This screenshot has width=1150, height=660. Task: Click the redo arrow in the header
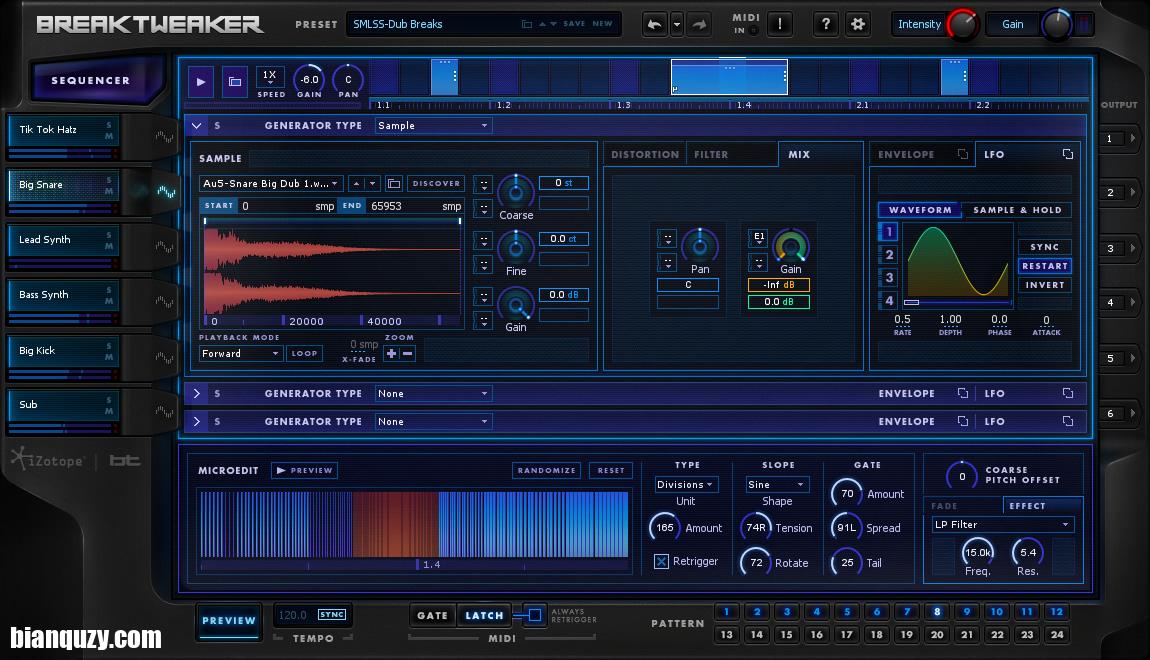pyautogui.click(x=700, y=24)
